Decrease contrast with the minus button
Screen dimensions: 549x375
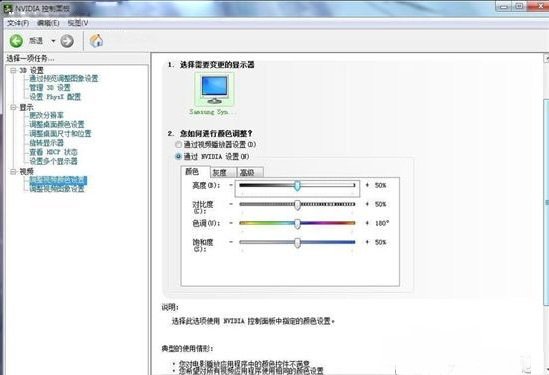point(231,204)
